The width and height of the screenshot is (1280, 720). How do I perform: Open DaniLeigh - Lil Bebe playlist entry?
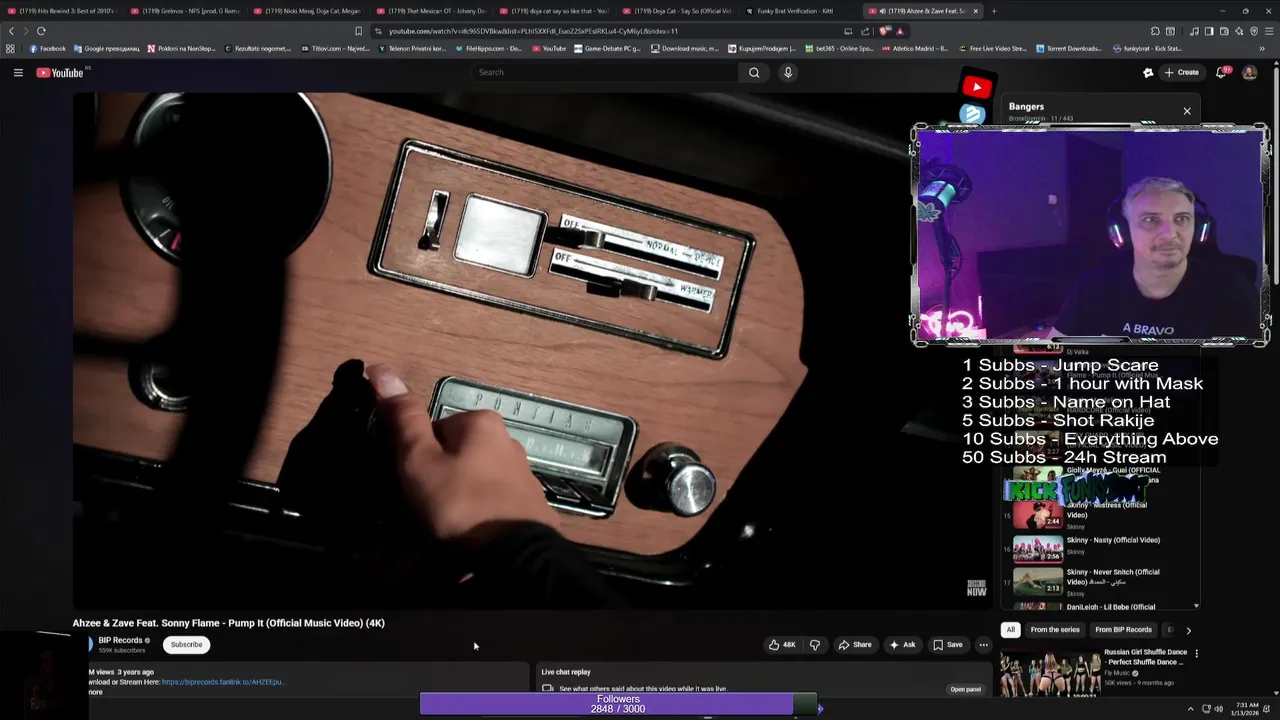1110,607
